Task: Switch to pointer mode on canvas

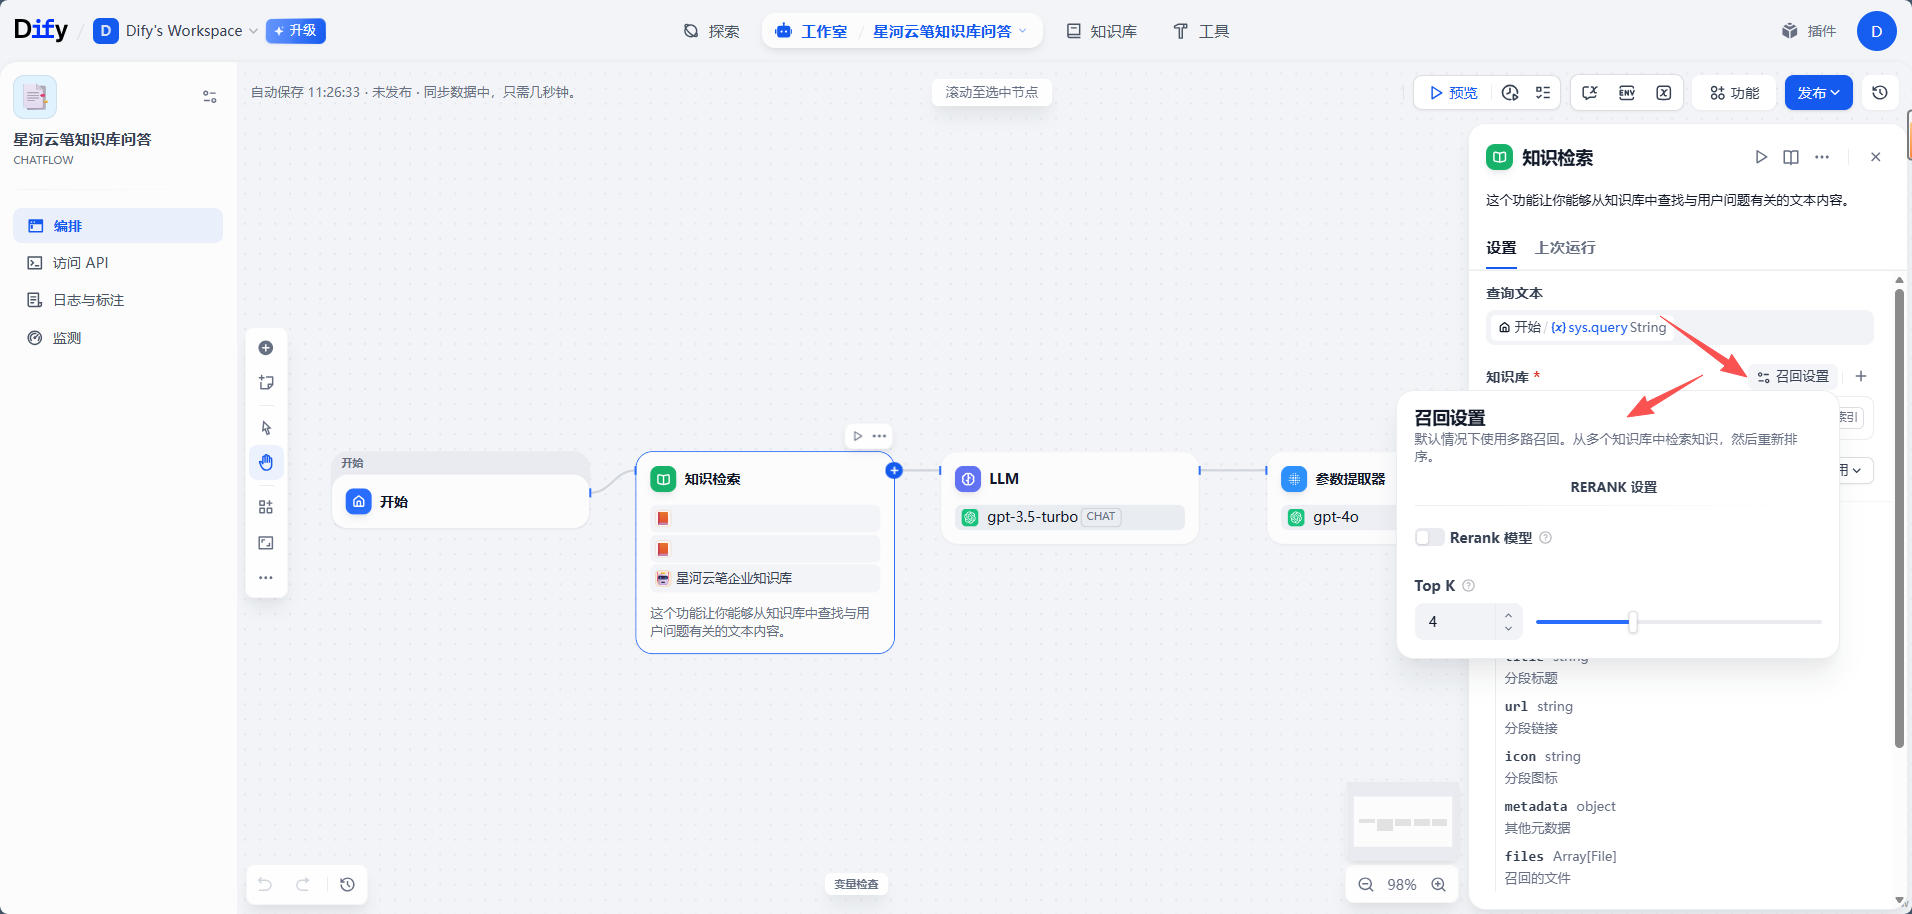Action: 266,428
